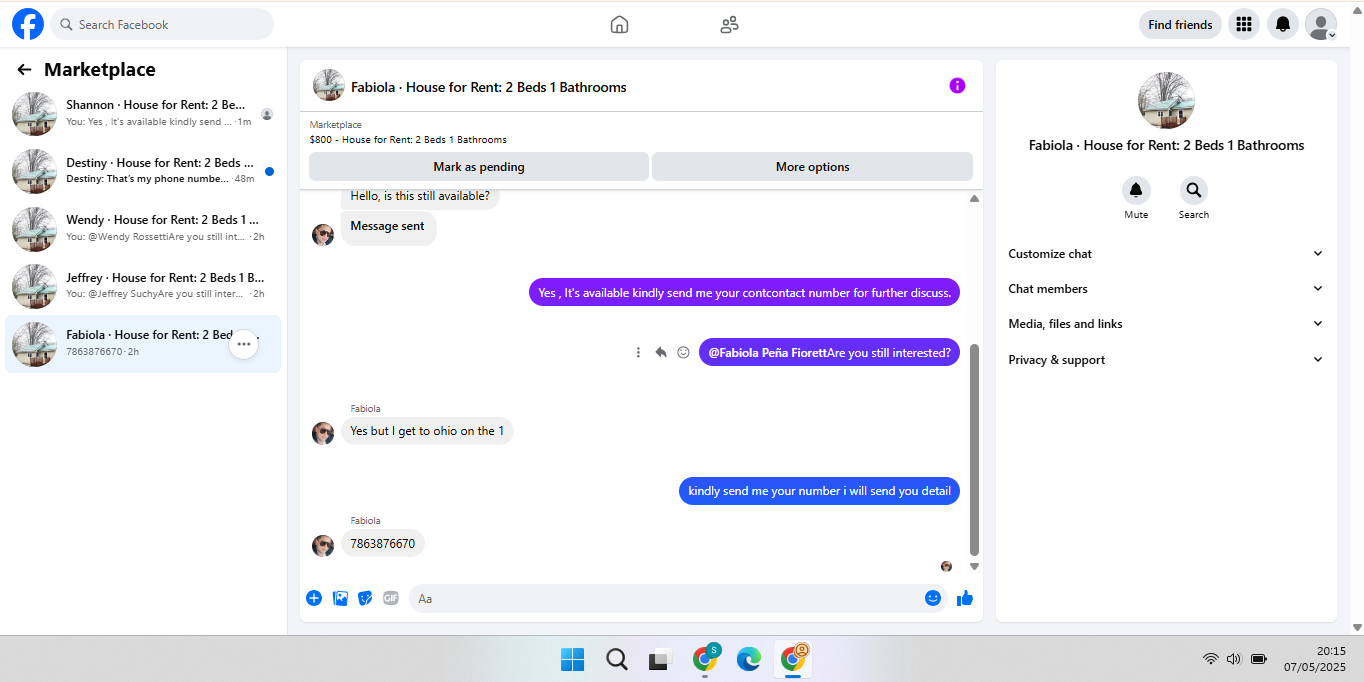This screenshot has width=1364, height=682.
Task: Expand Customize chat section
Action: pyautogui.click(x=1165, y=254)
